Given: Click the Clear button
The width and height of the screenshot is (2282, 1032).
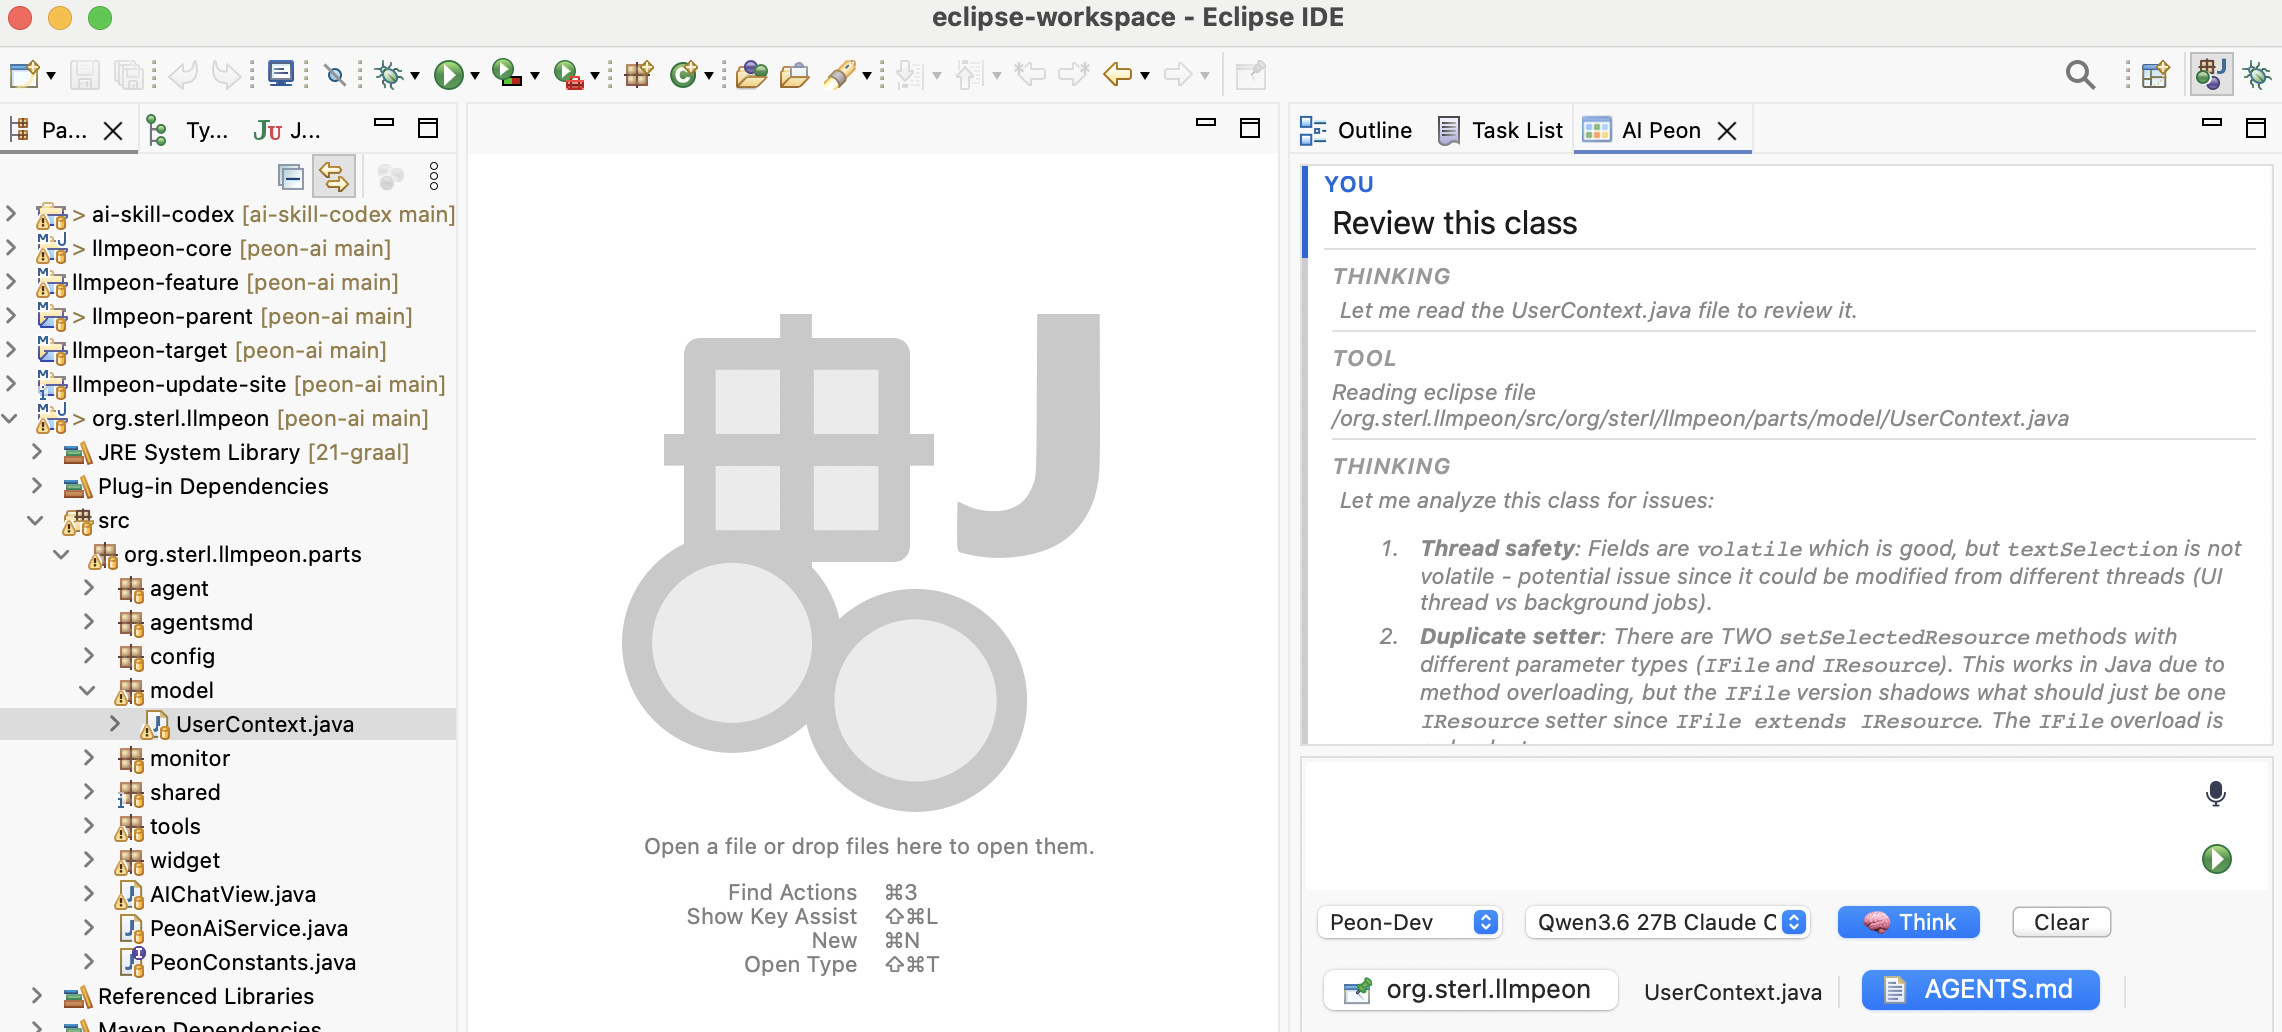Looking at the screenshot, I should tap(2061, 922).
